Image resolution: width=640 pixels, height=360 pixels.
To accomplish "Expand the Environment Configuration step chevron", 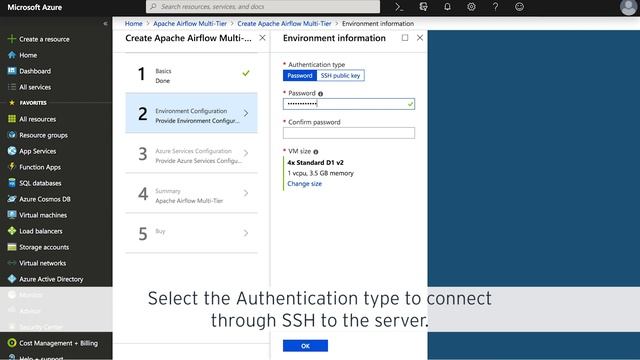I will 246,113.
